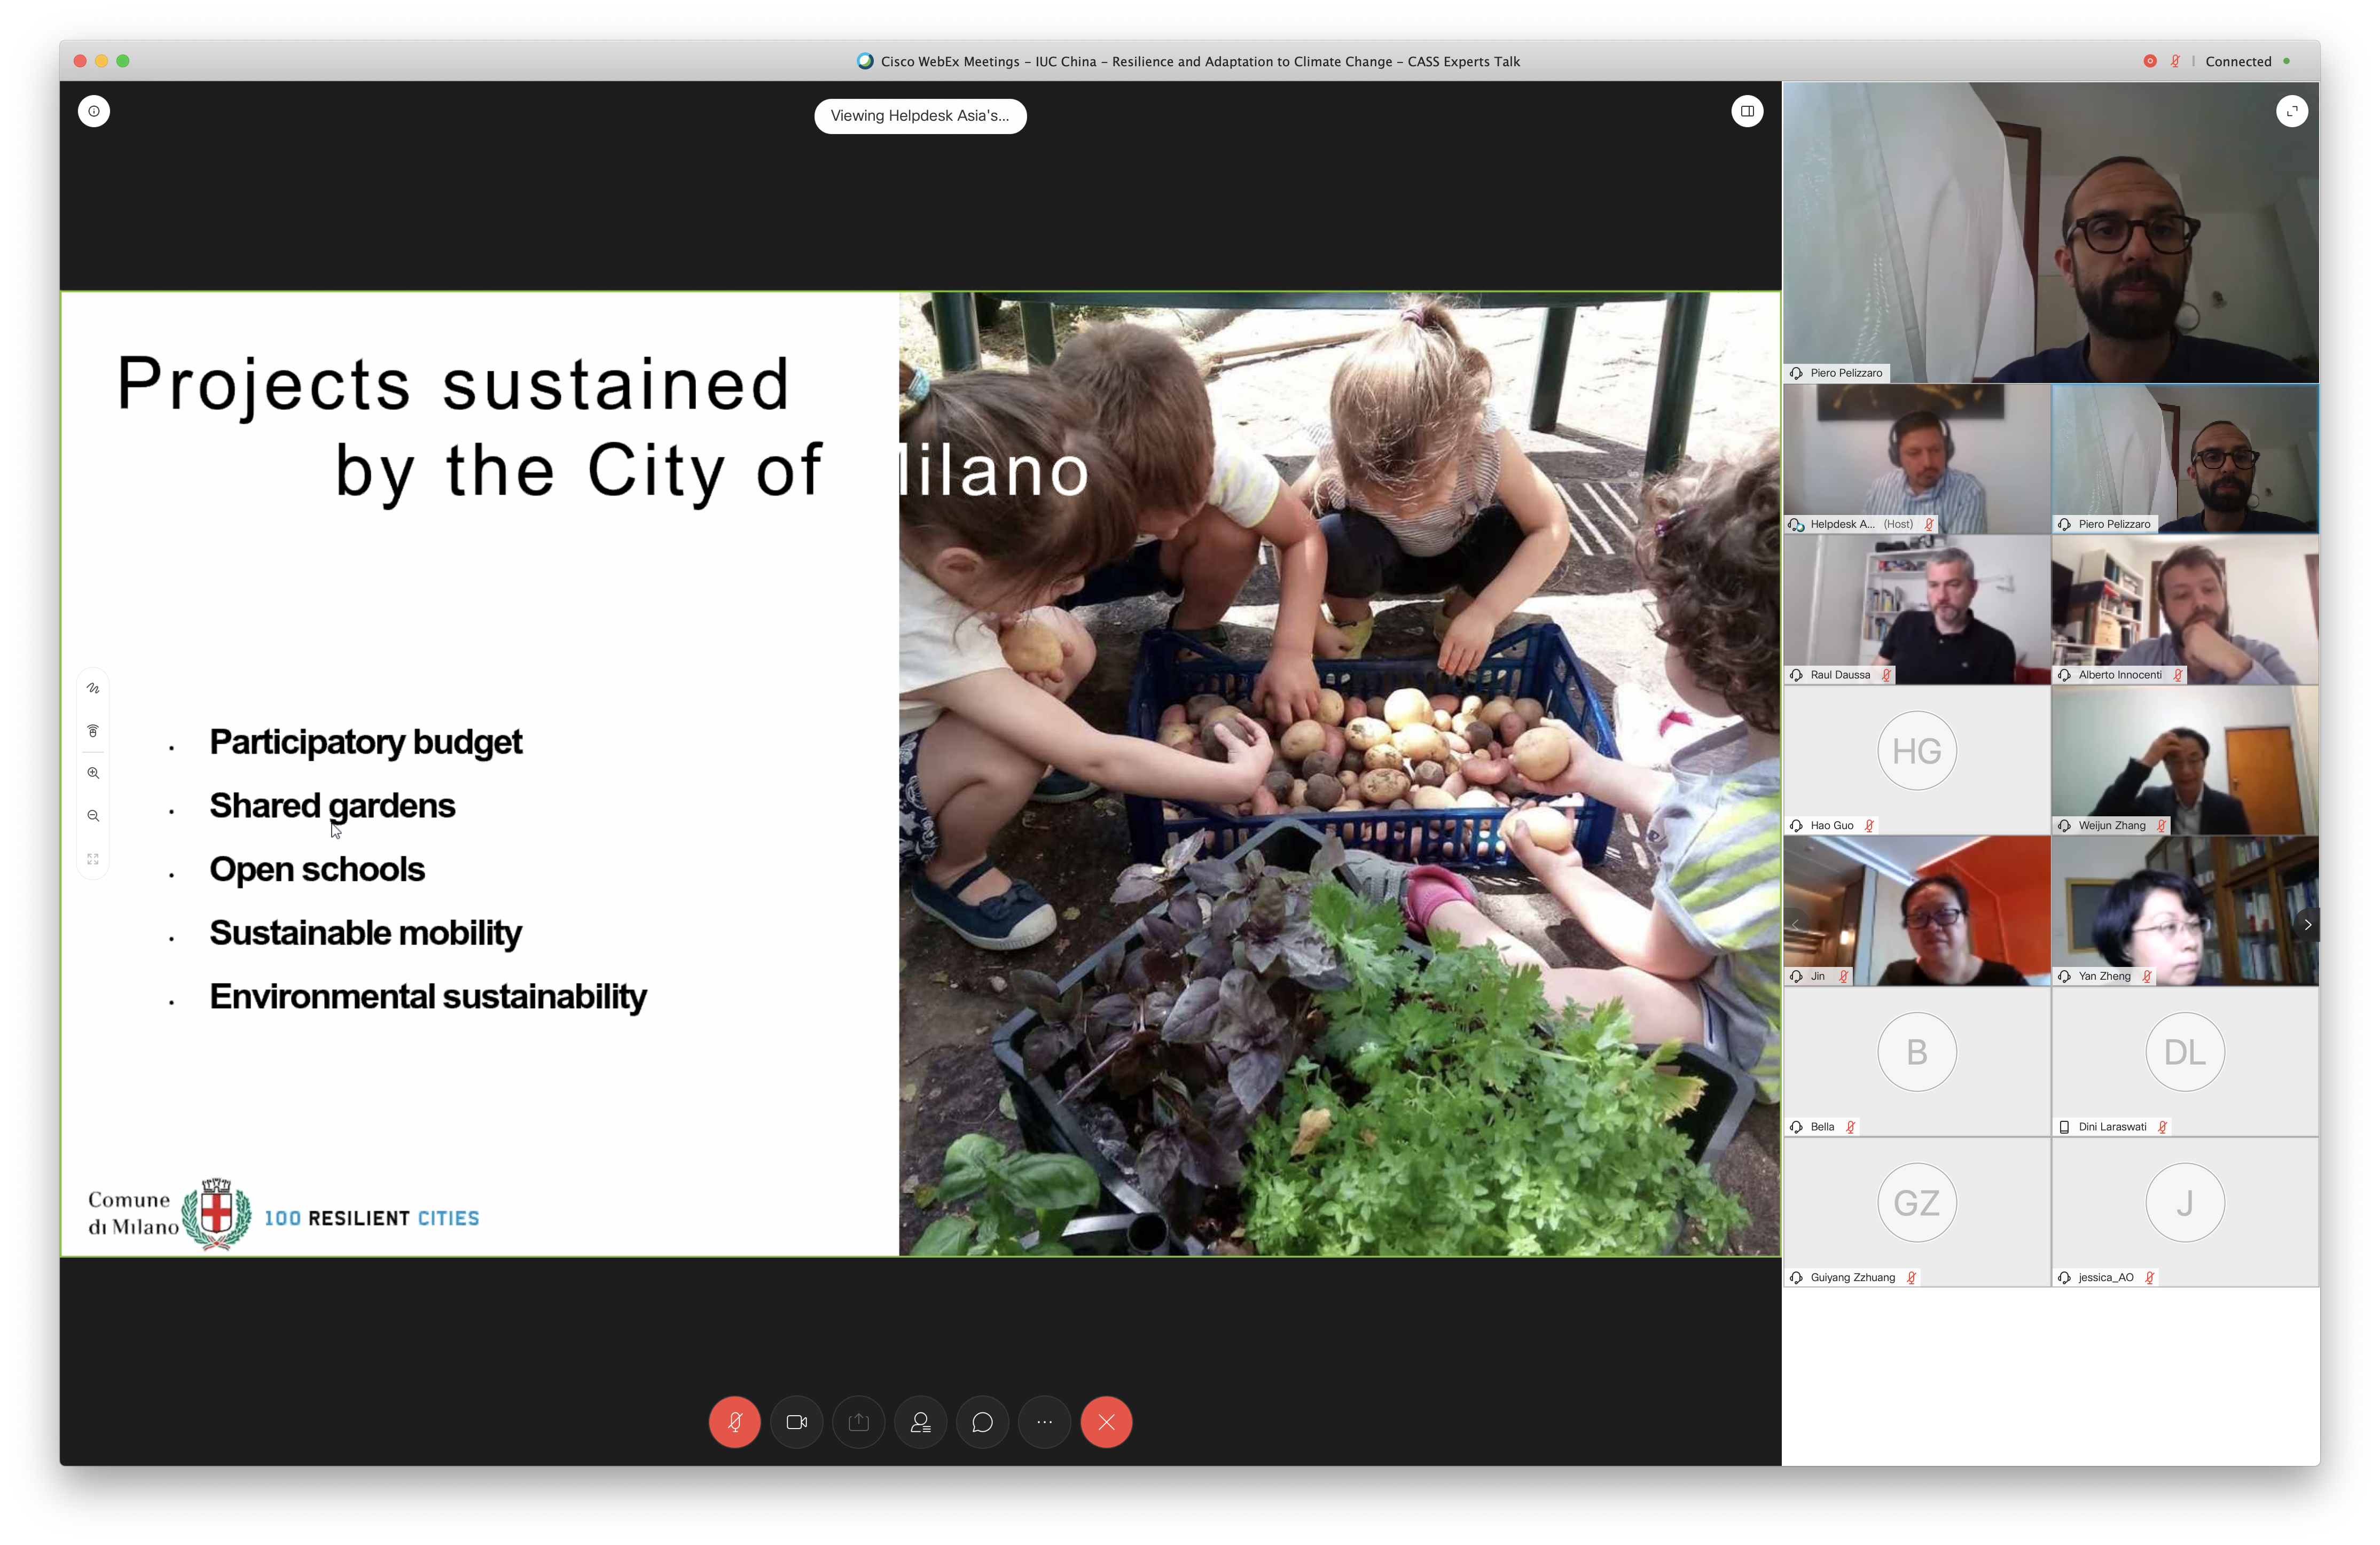Open the participants panel
This screenshot has height=1545, width=2380.
click(921, 1421)
